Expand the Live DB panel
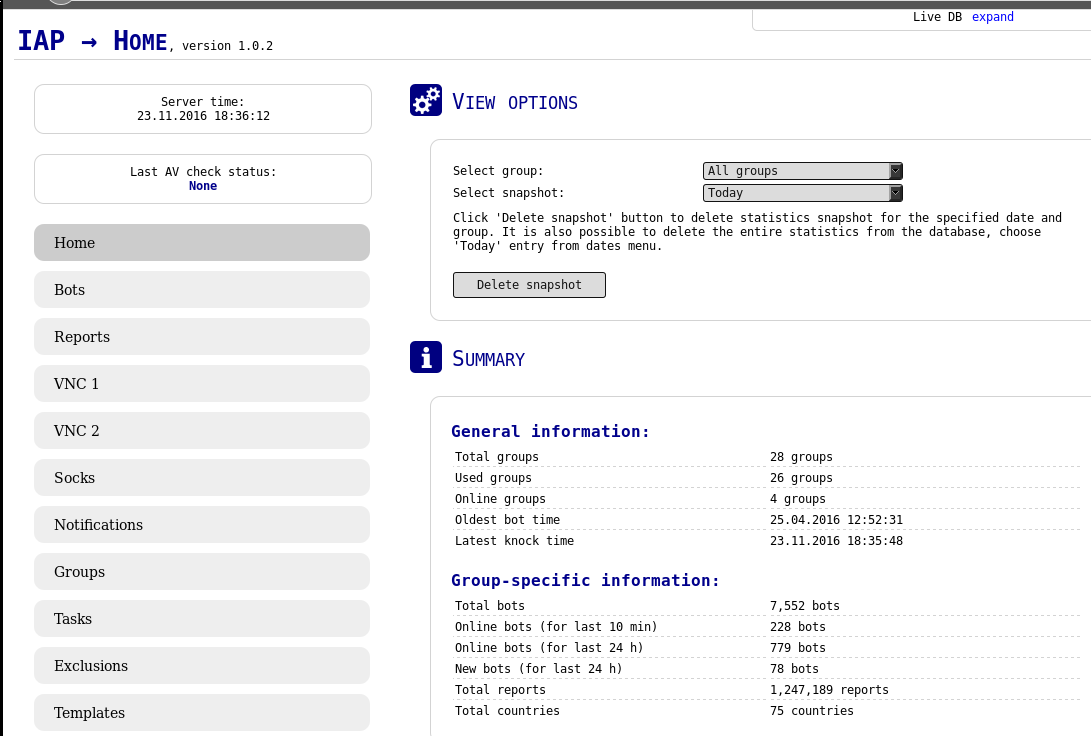 992,17
